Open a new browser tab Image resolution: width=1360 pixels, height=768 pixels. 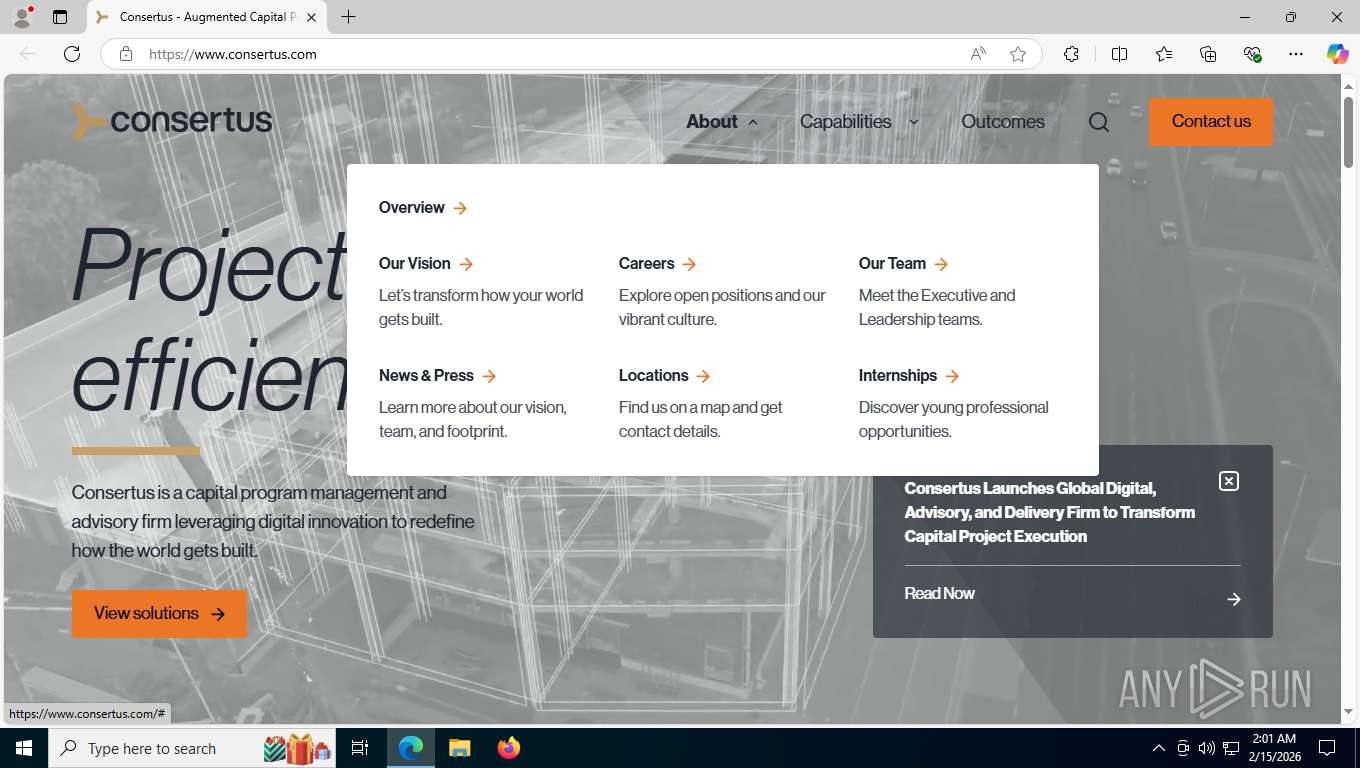click(348, 17)
